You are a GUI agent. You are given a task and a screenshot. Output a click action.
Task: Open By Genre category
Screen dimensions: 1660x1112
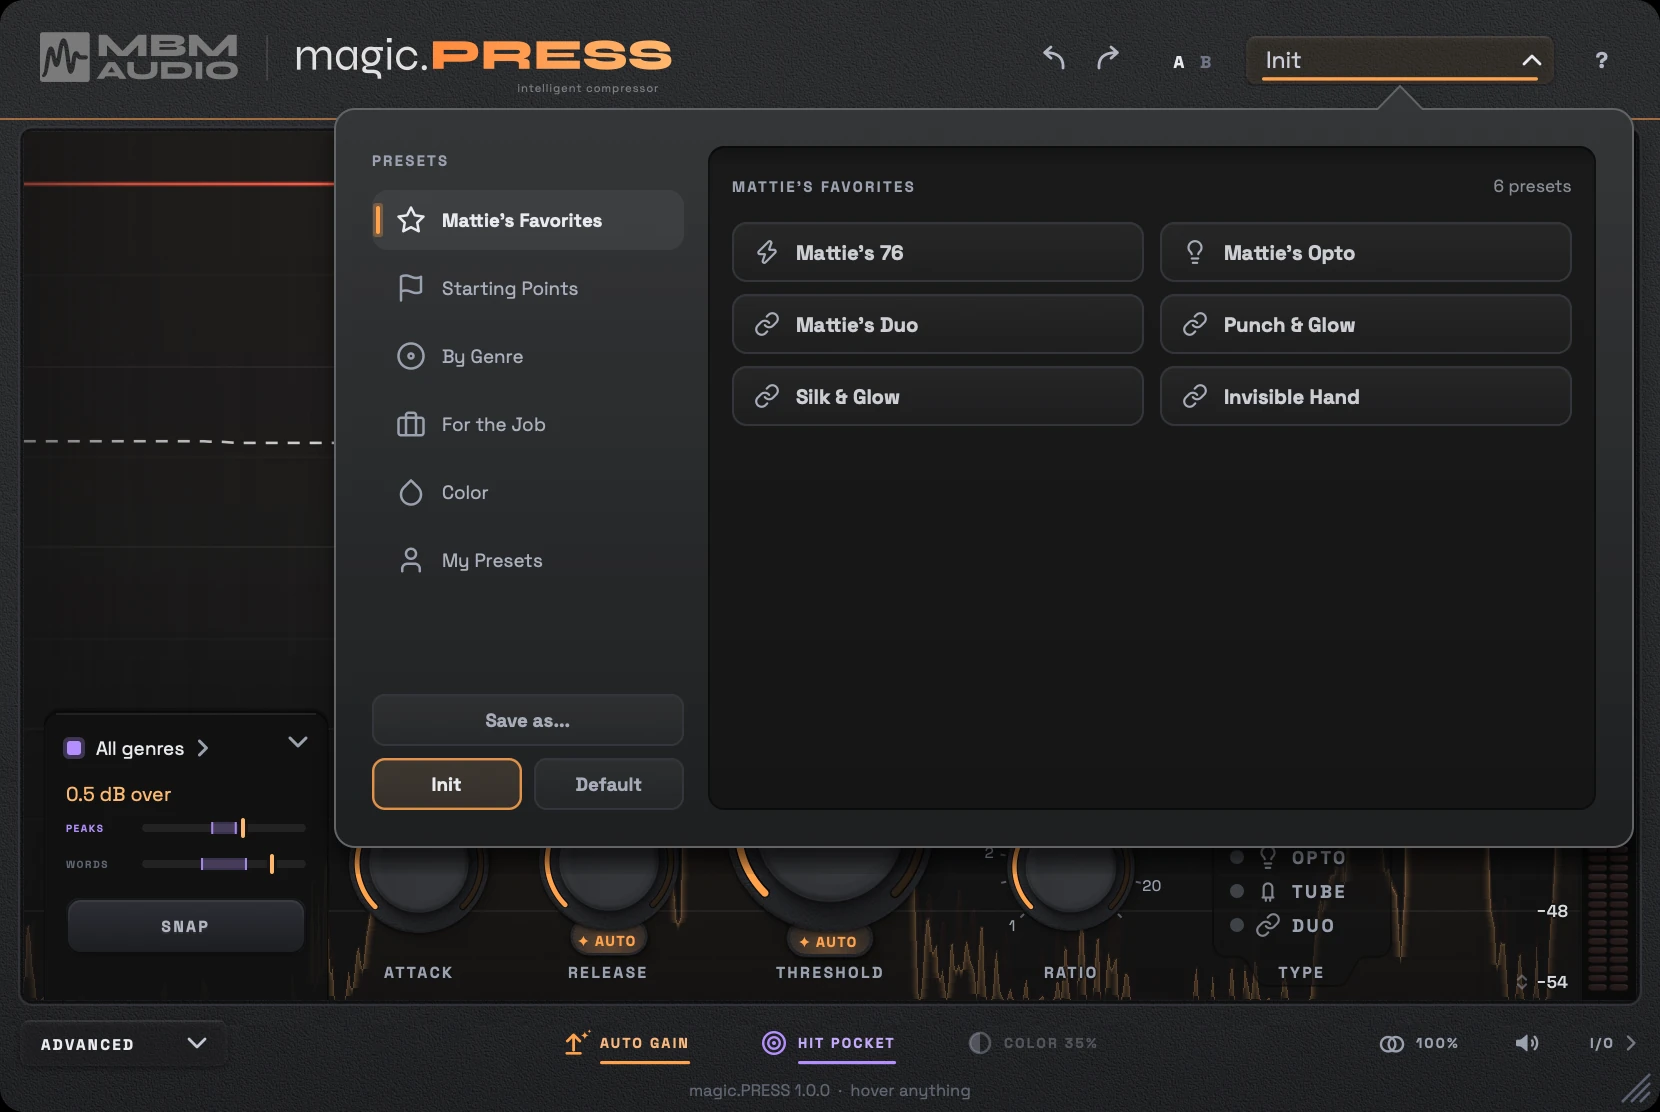pyautogui.click(x=528, y=356)
